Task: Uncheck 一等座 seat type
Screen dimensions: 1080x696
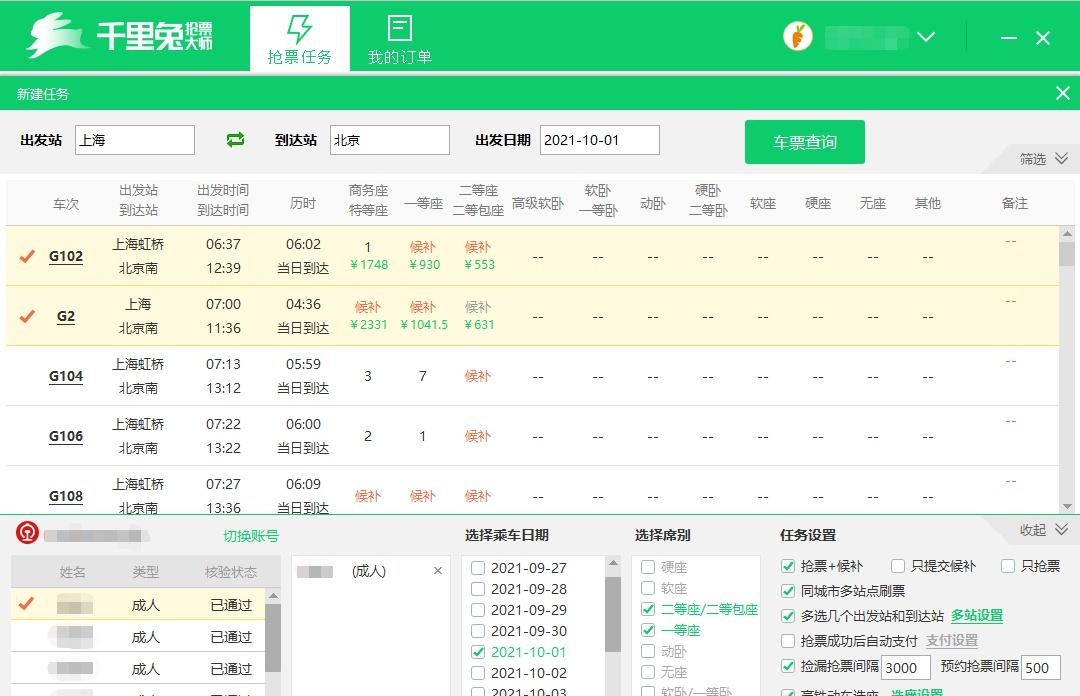Action: (x=647, y=630)
